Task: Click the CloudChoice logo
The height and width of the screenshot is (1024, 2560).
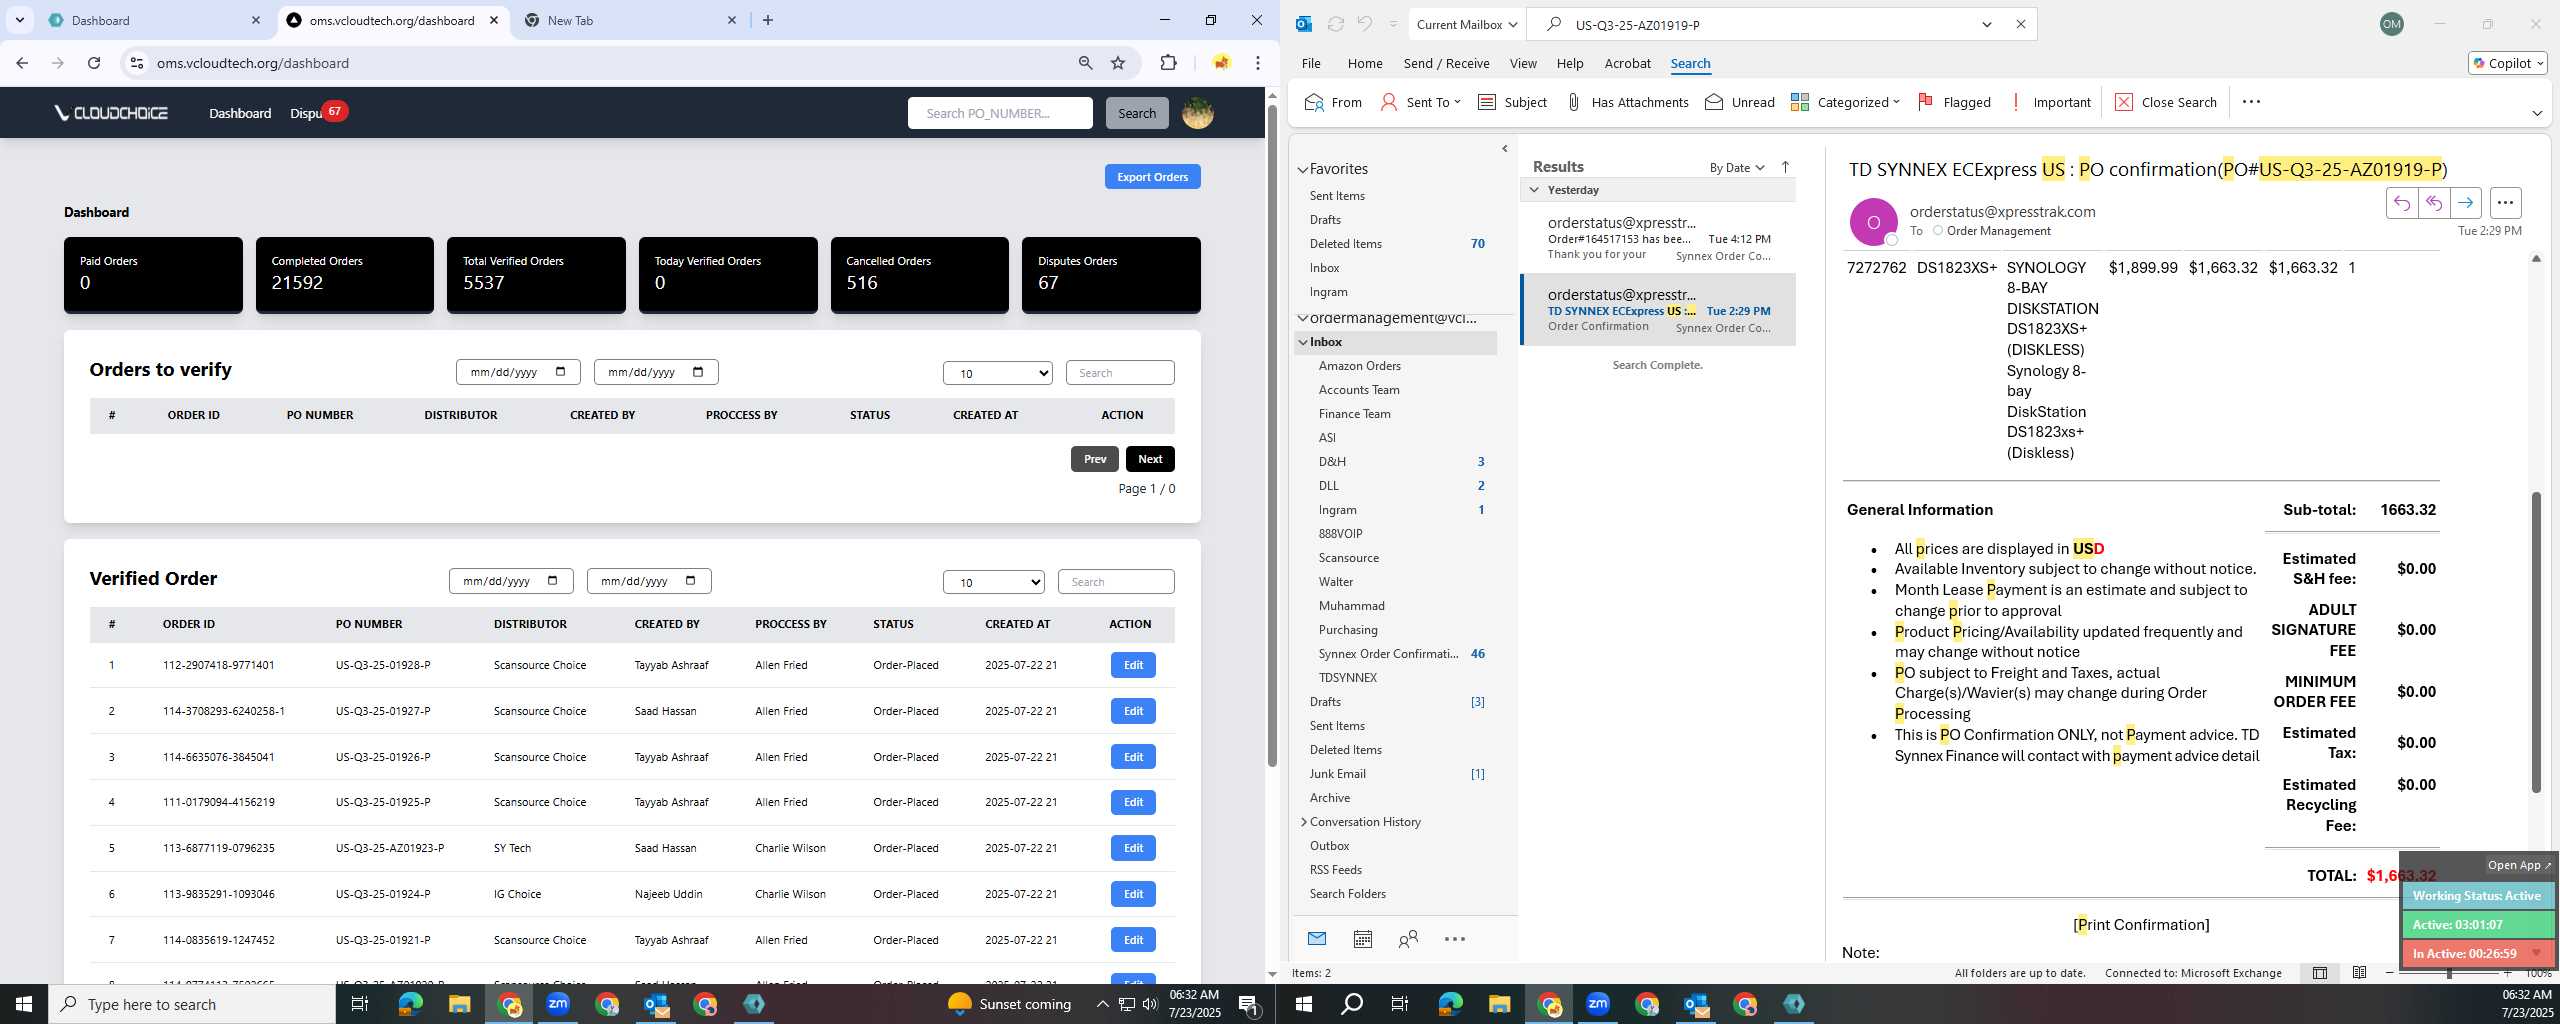Action: (x=111, y=113)
